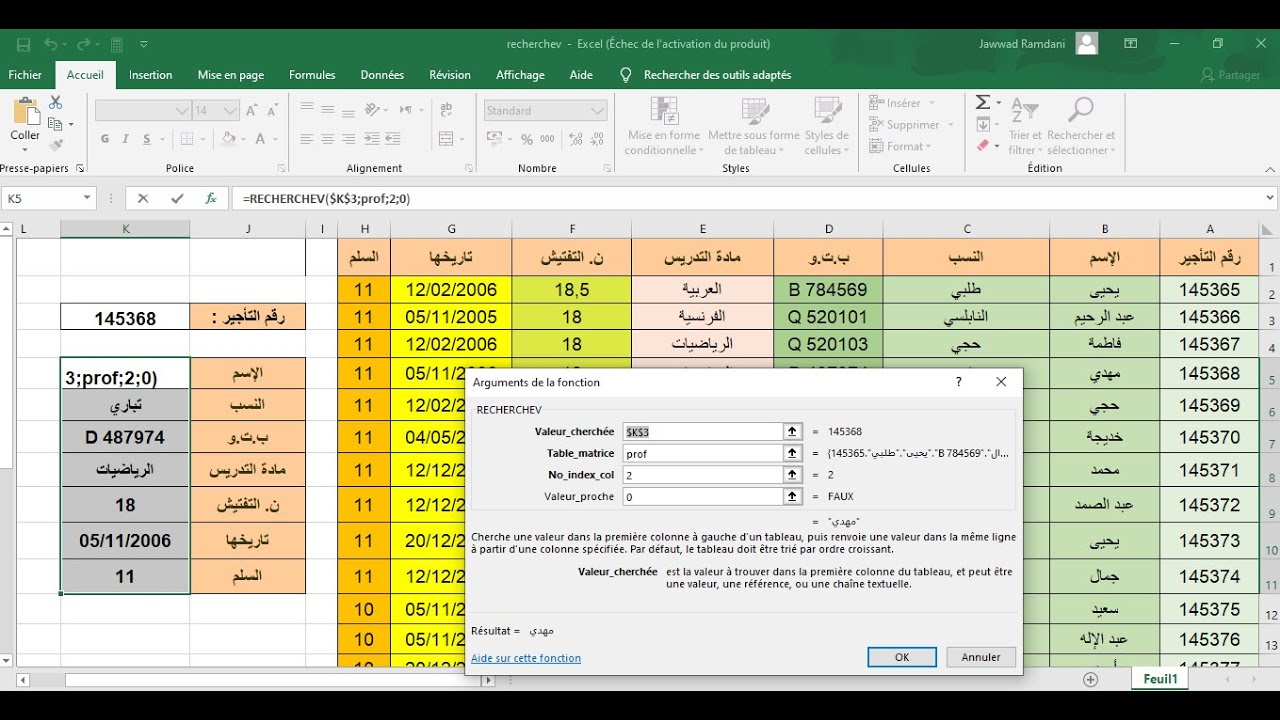The width and height of the screenshot is (1280, 720).
Task: Click Annuler in the function dialog
Action: [981, 657]
